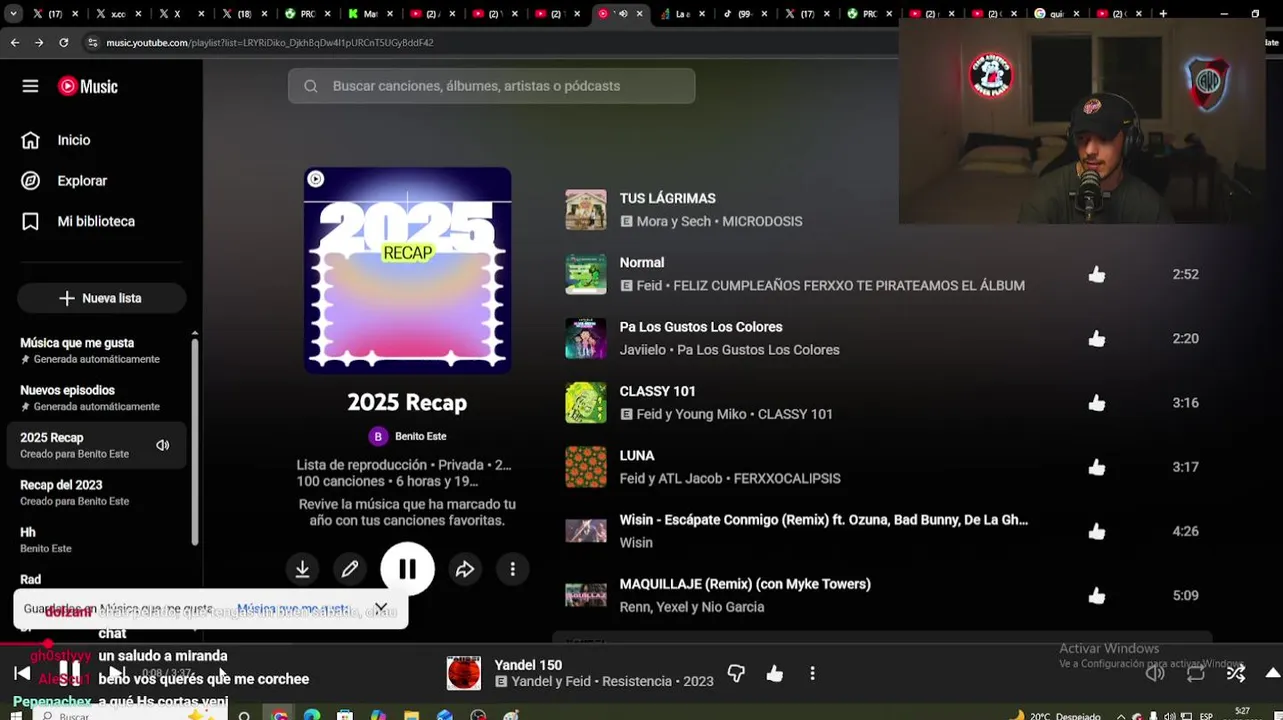Switch to the 'La e' browser tab

pyautogui.click(x=682, y=14)
